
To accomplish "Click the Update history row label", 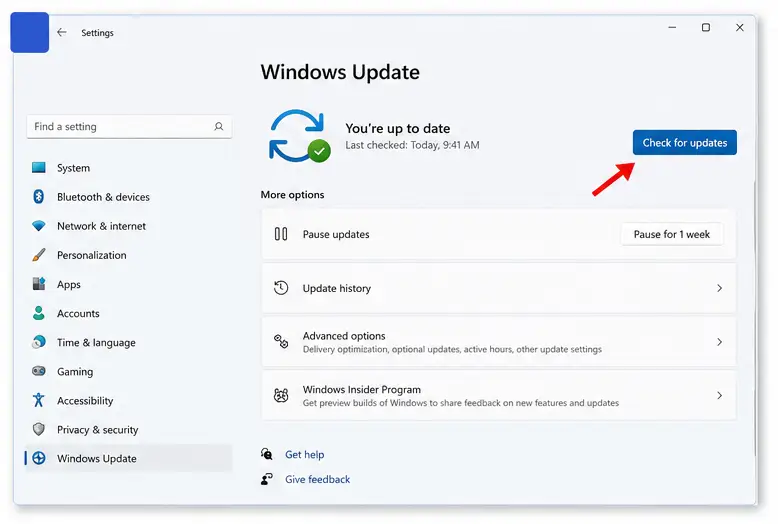I will point(336,288).
